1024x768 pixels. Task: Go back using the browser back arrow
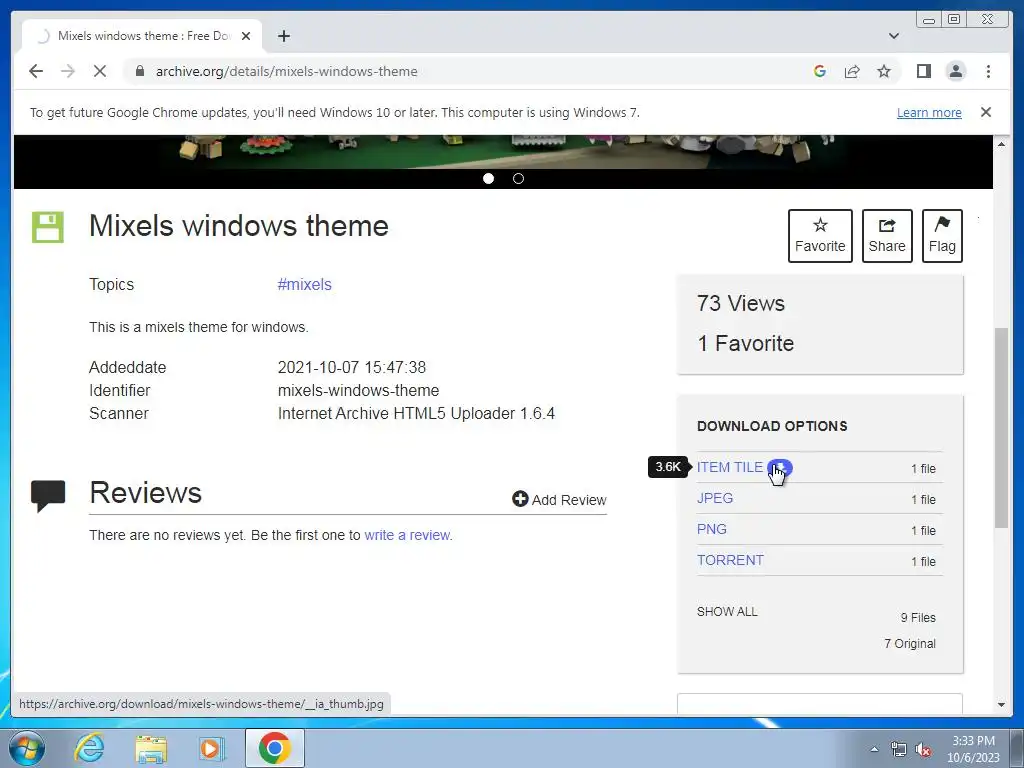point(36,71)
